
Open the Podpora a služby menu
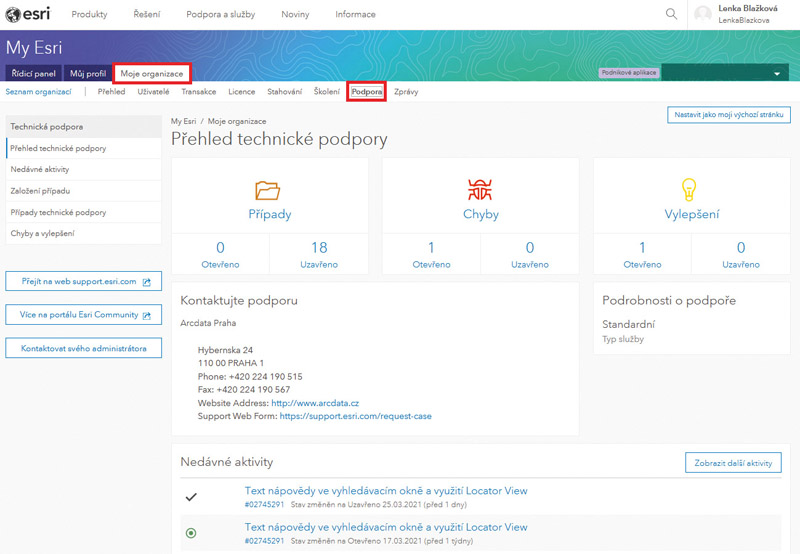coord(220,14)
